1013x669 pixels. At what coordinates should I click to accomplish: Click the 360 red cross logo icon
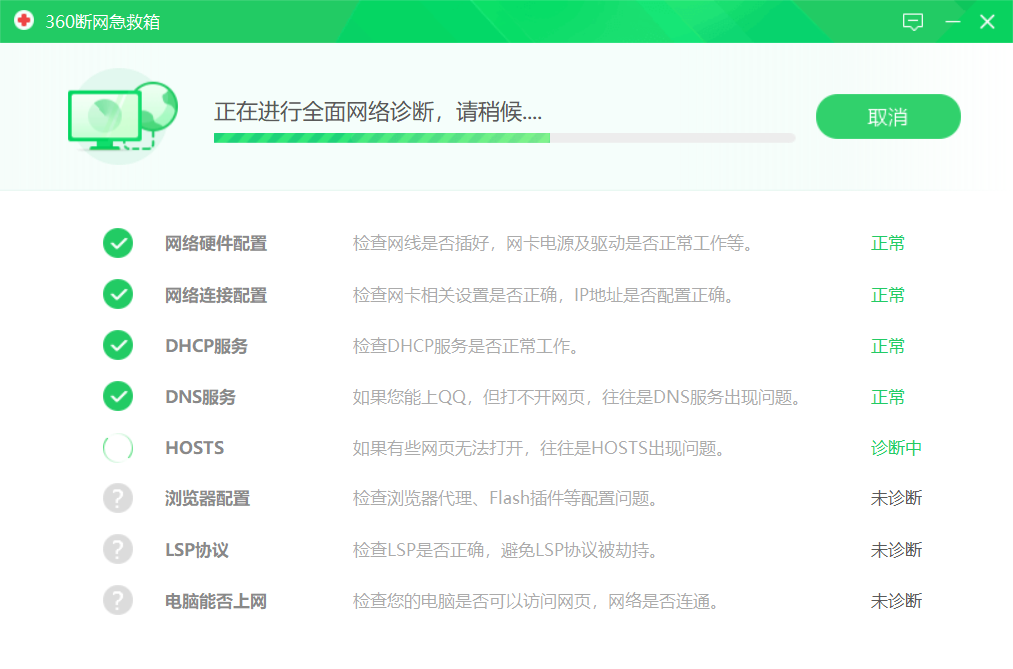(x=24, y=21)
